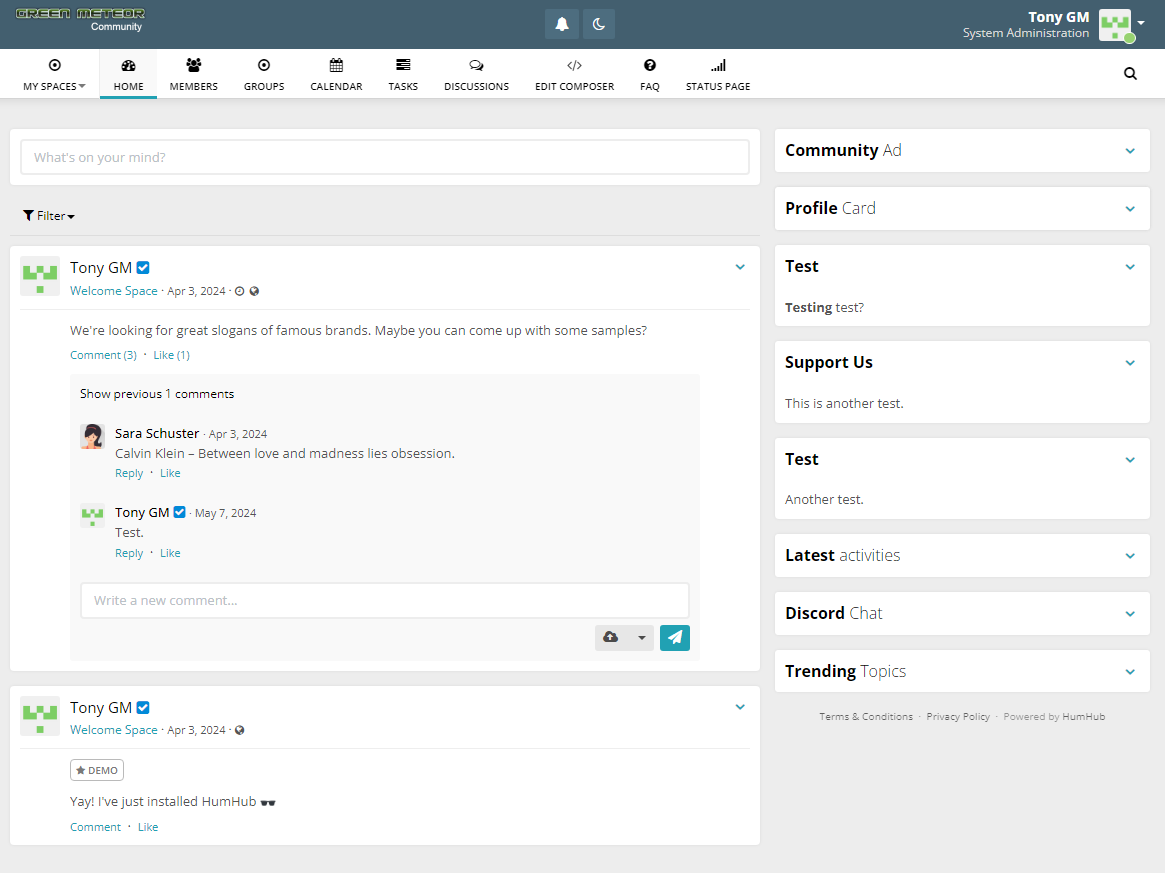Click the upload file cloud icon

pos(611,638)
